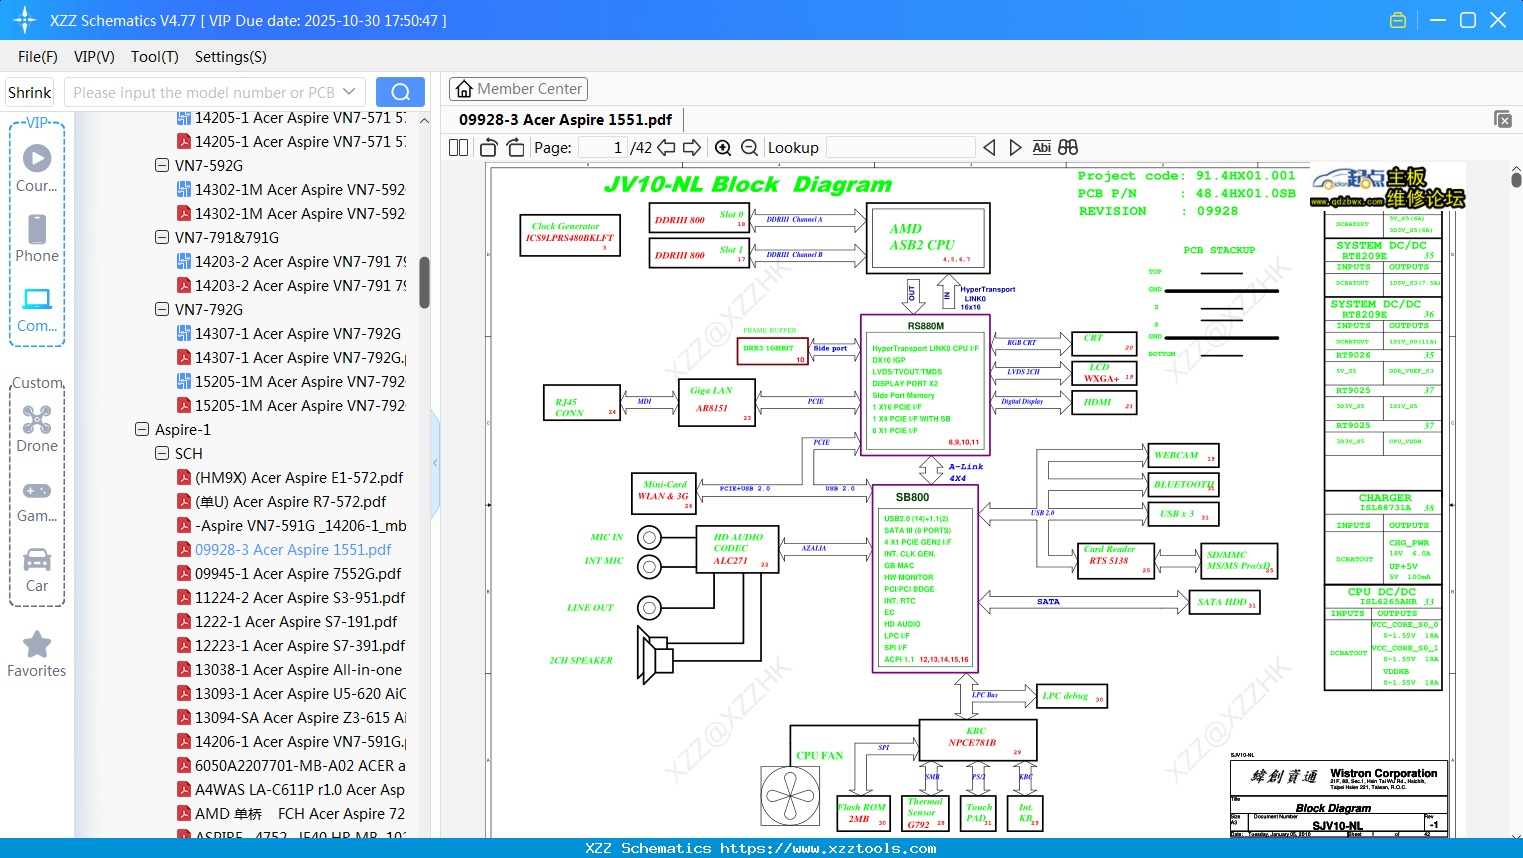Collapse the VN7-792G folder
1523x858 pixels.
162,310
